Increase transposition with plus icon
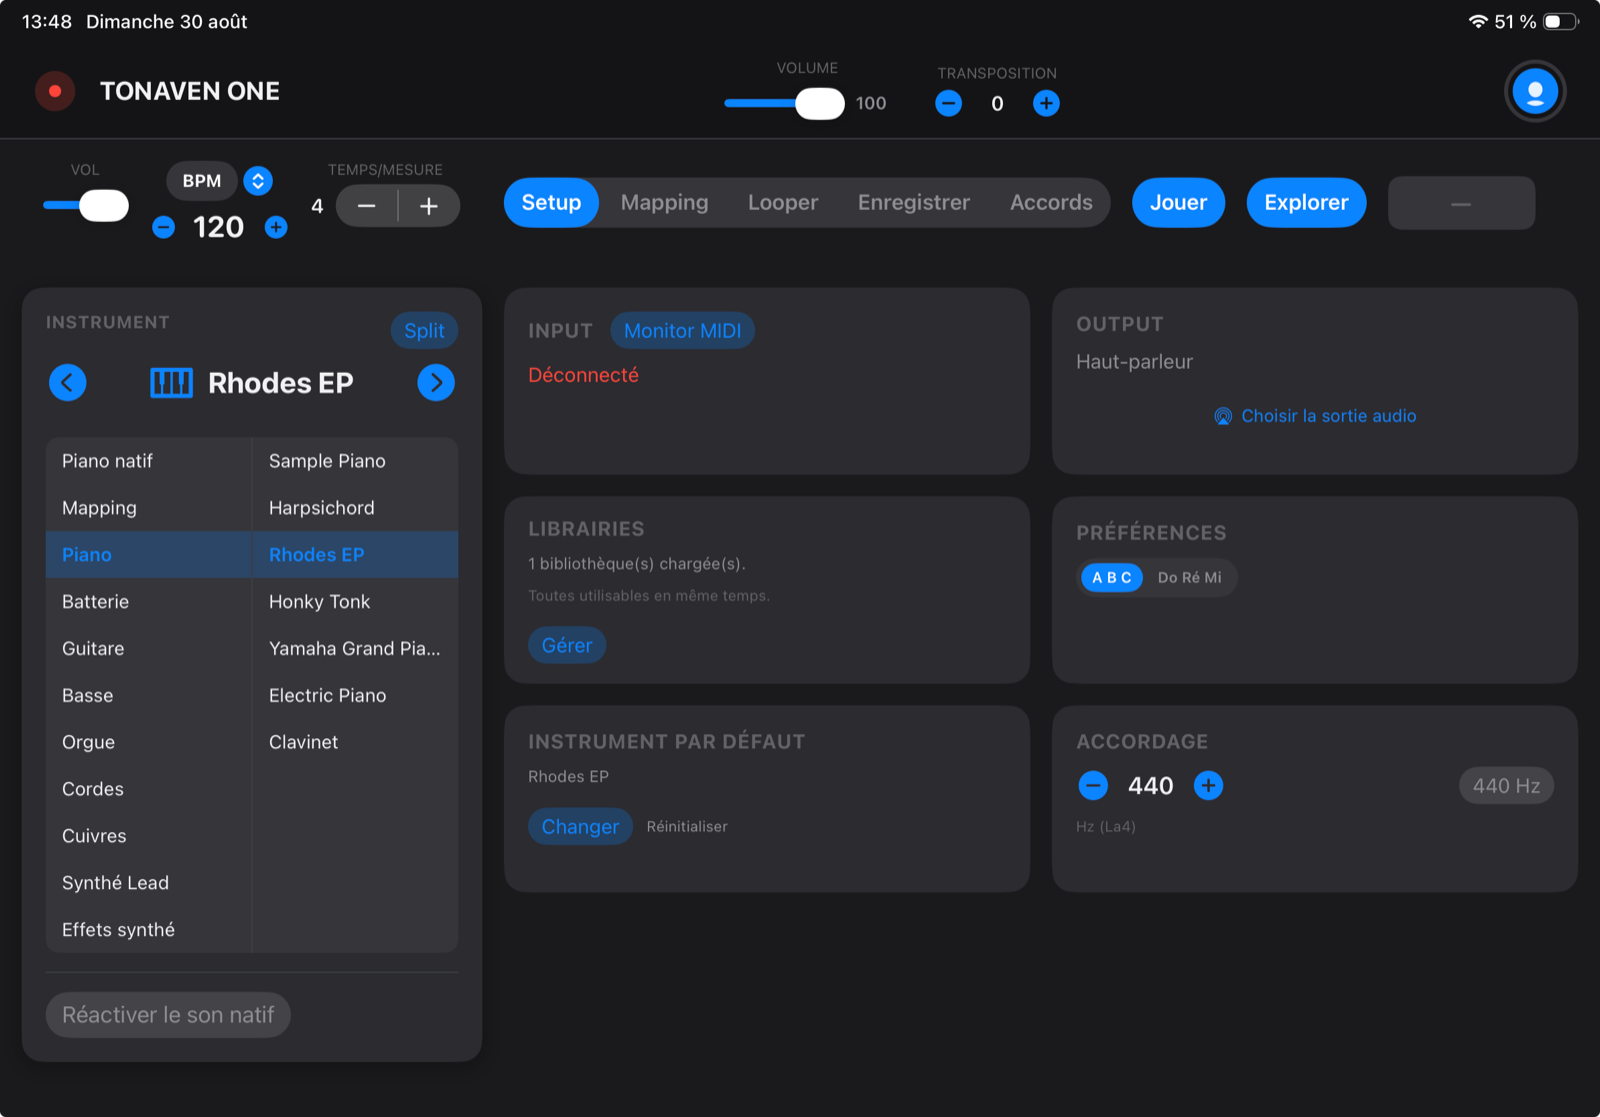This screenshot has height=1117, width=1600. point(1046,103)
